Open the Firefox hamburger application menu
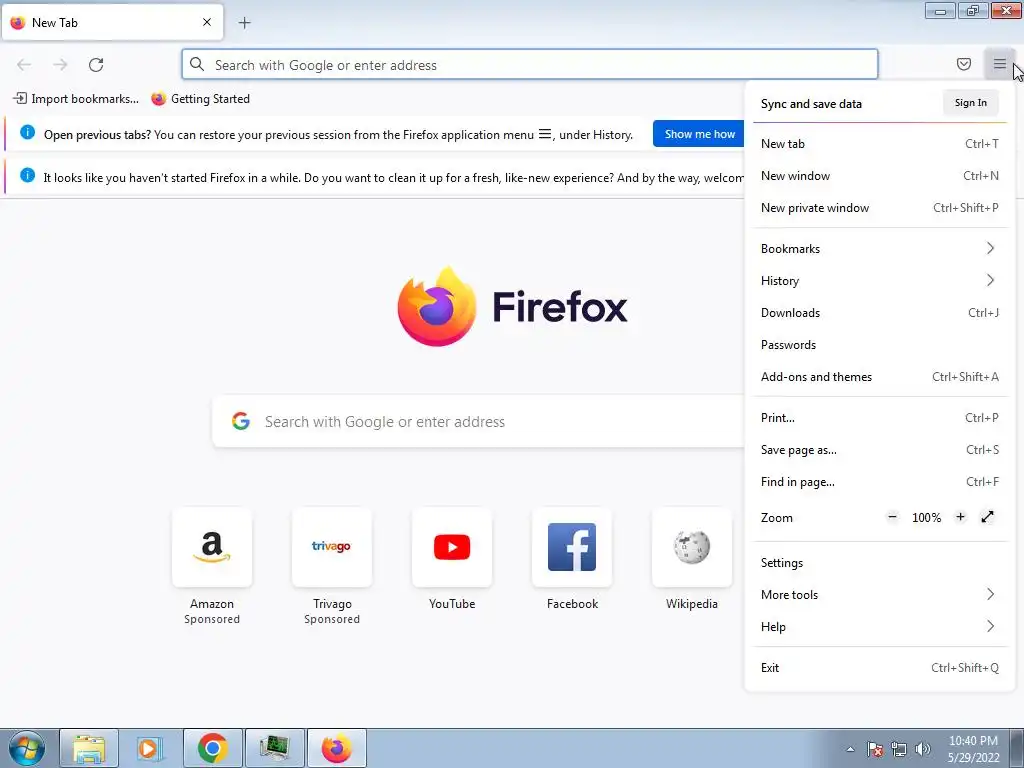 tap(999, 64)
